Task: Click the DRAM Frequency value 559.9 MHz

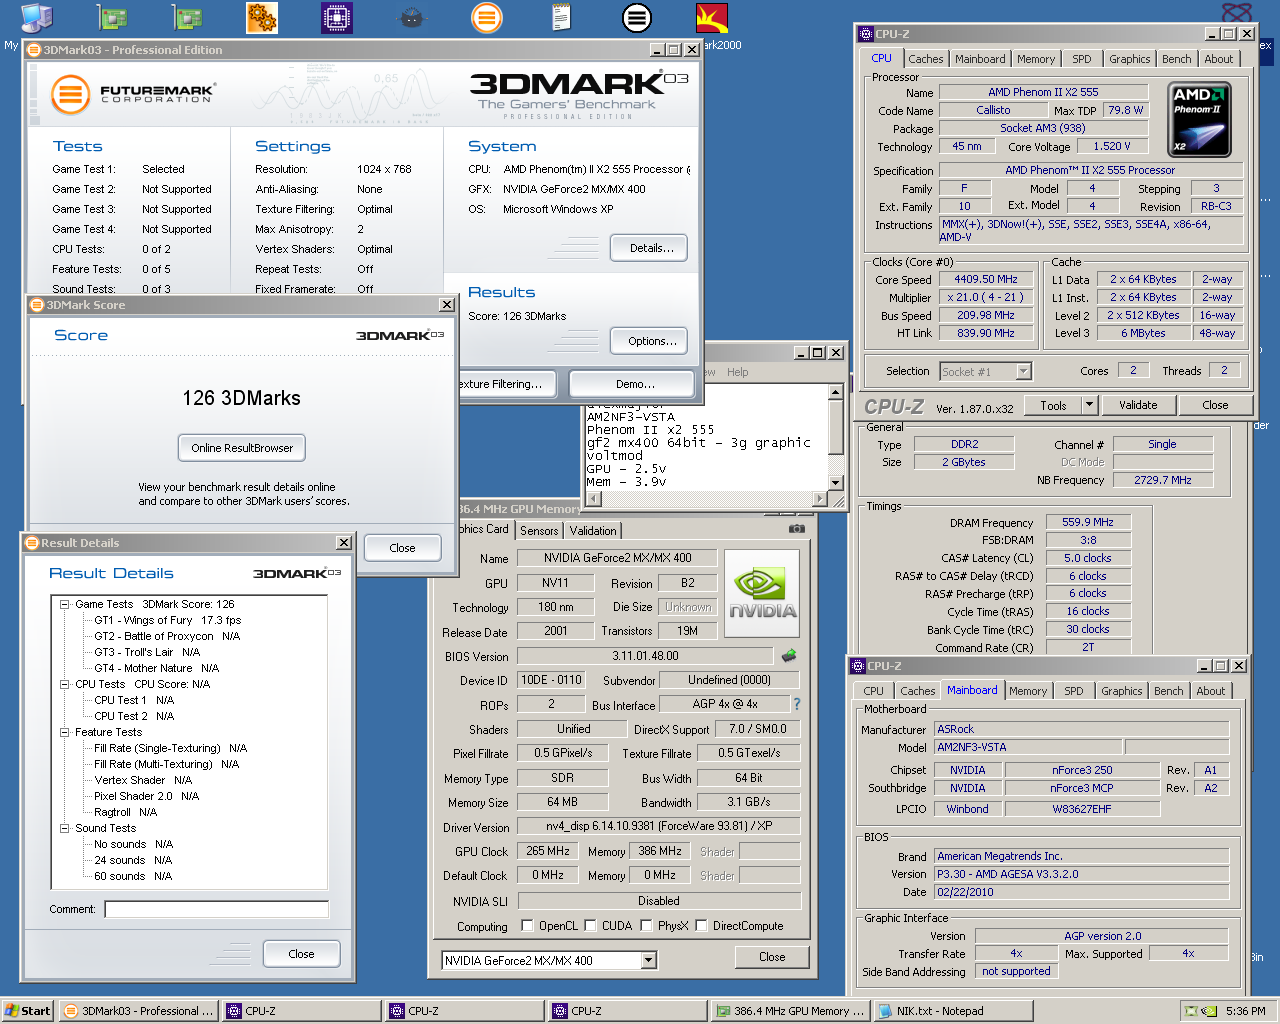Action: 1088,522
